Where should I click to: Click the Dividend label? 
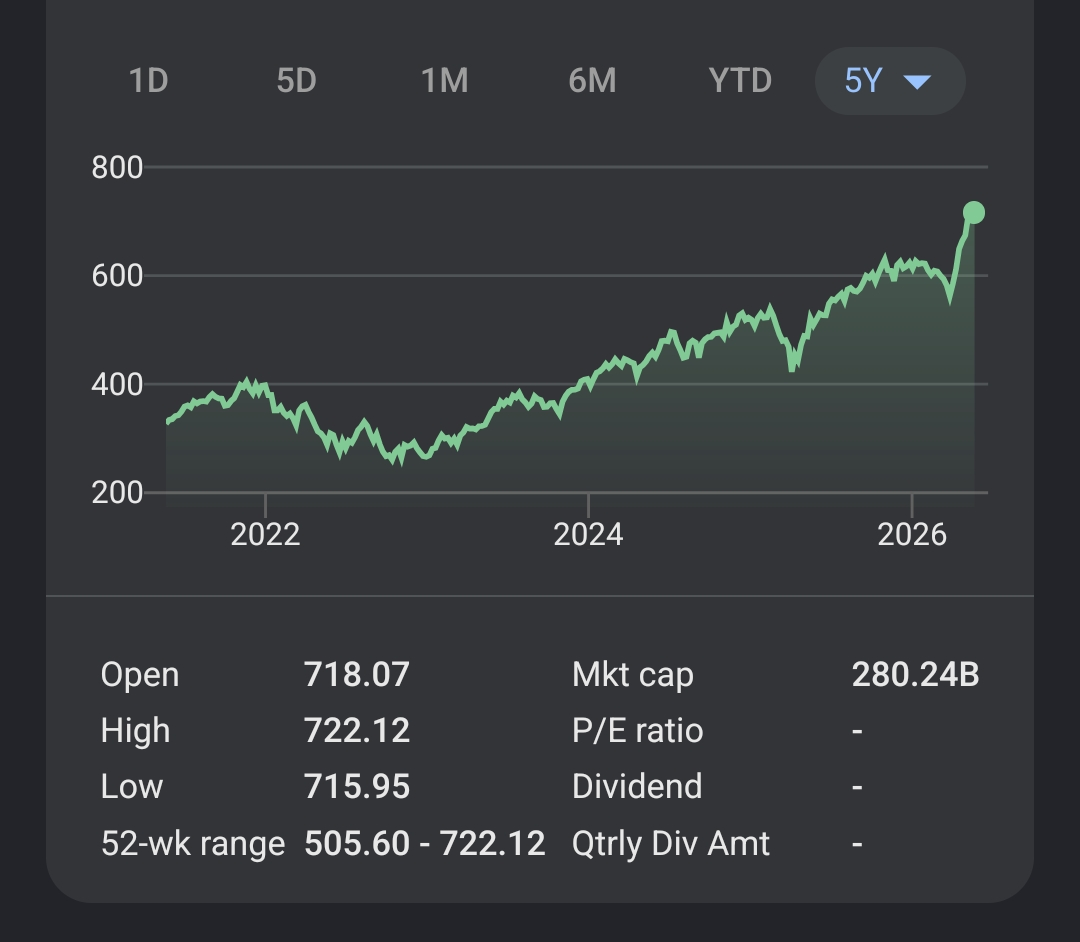pyautogui.click(x=637, y=786)
